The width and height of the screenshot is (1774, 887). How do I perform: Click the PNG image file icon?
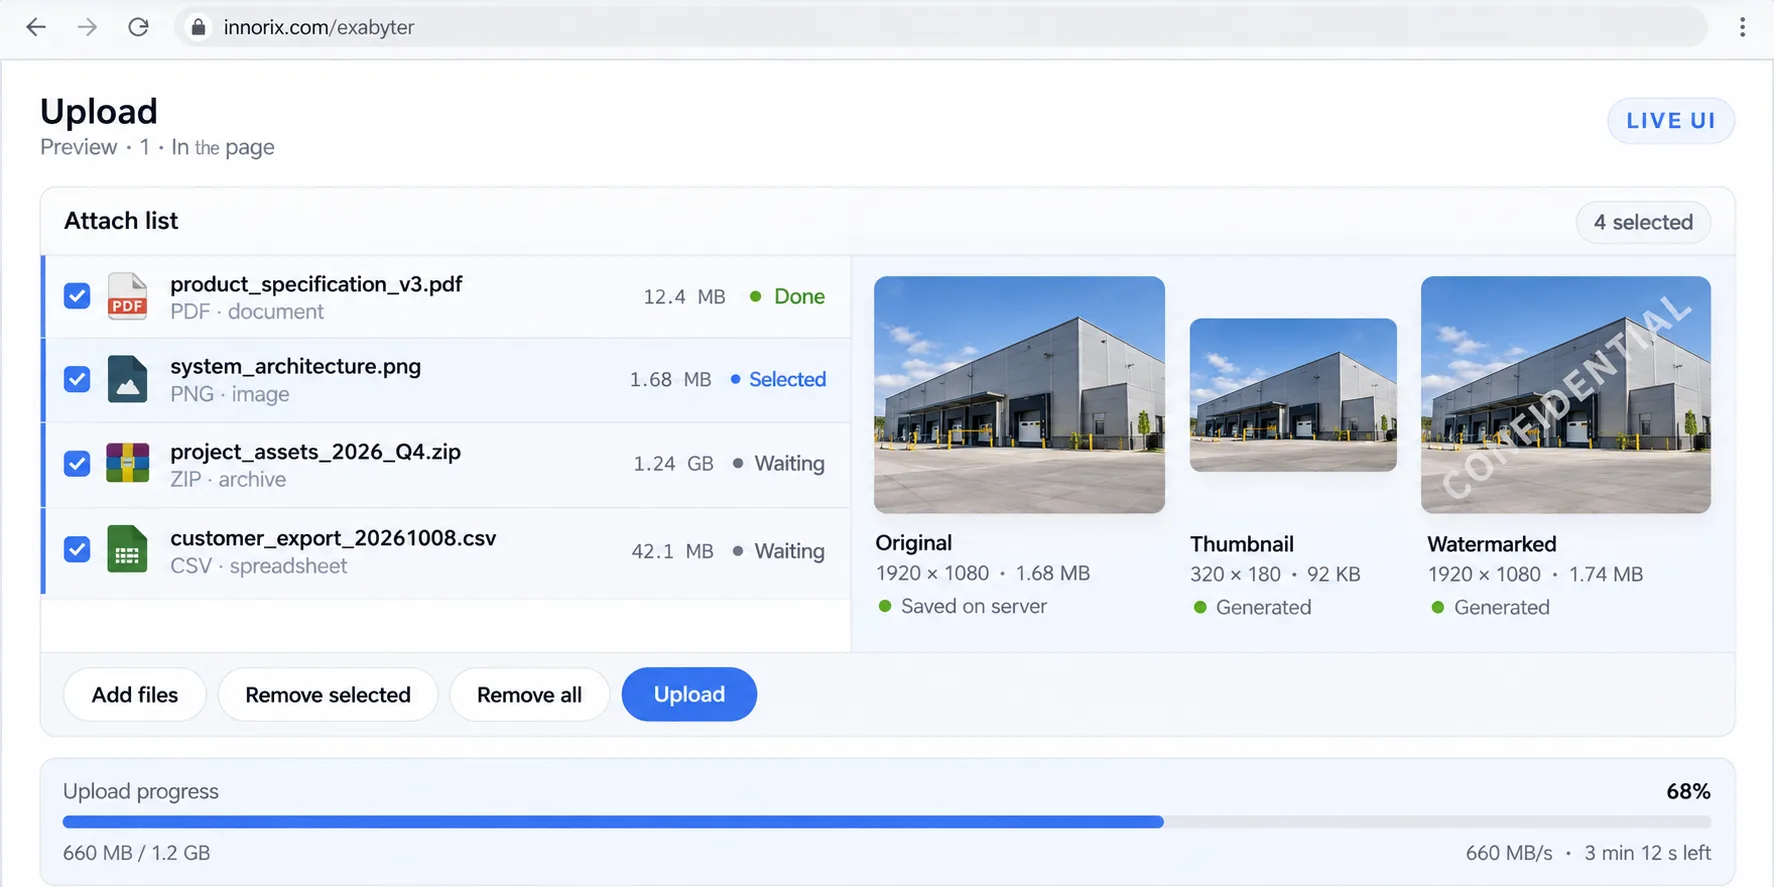point(127,379)
